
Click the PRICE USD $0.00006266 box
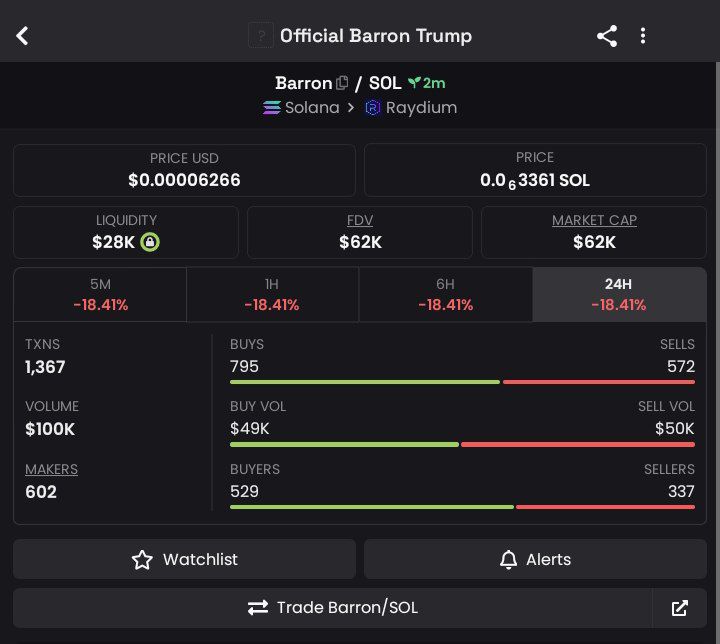[x=184, y=170]
